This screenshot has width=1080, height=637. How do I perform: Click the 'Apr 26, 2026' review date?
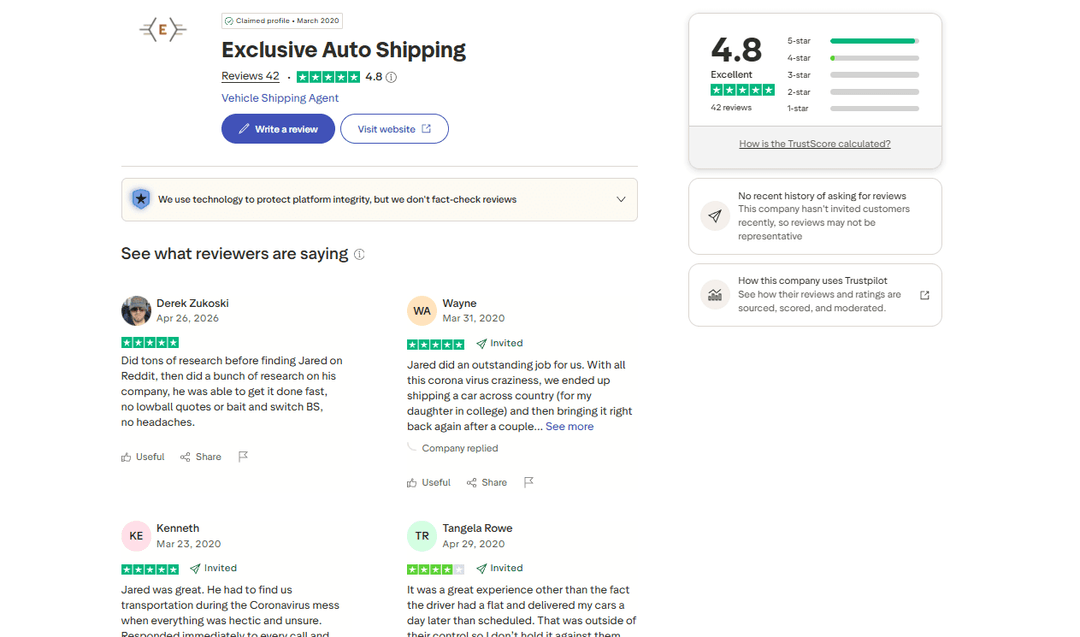pyautogui.click(x=187, y=318)
